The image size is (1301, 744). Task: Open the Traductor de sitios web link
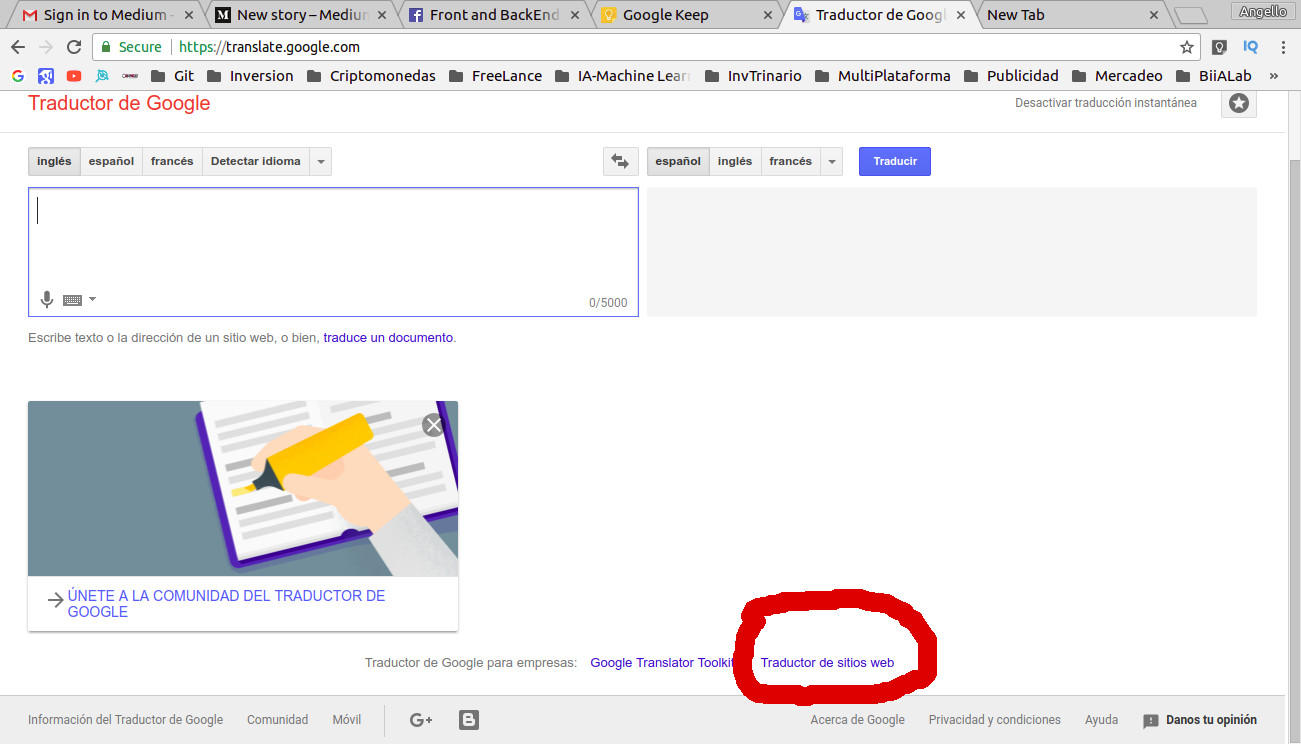pyautogui.click(x=827, y=663)
